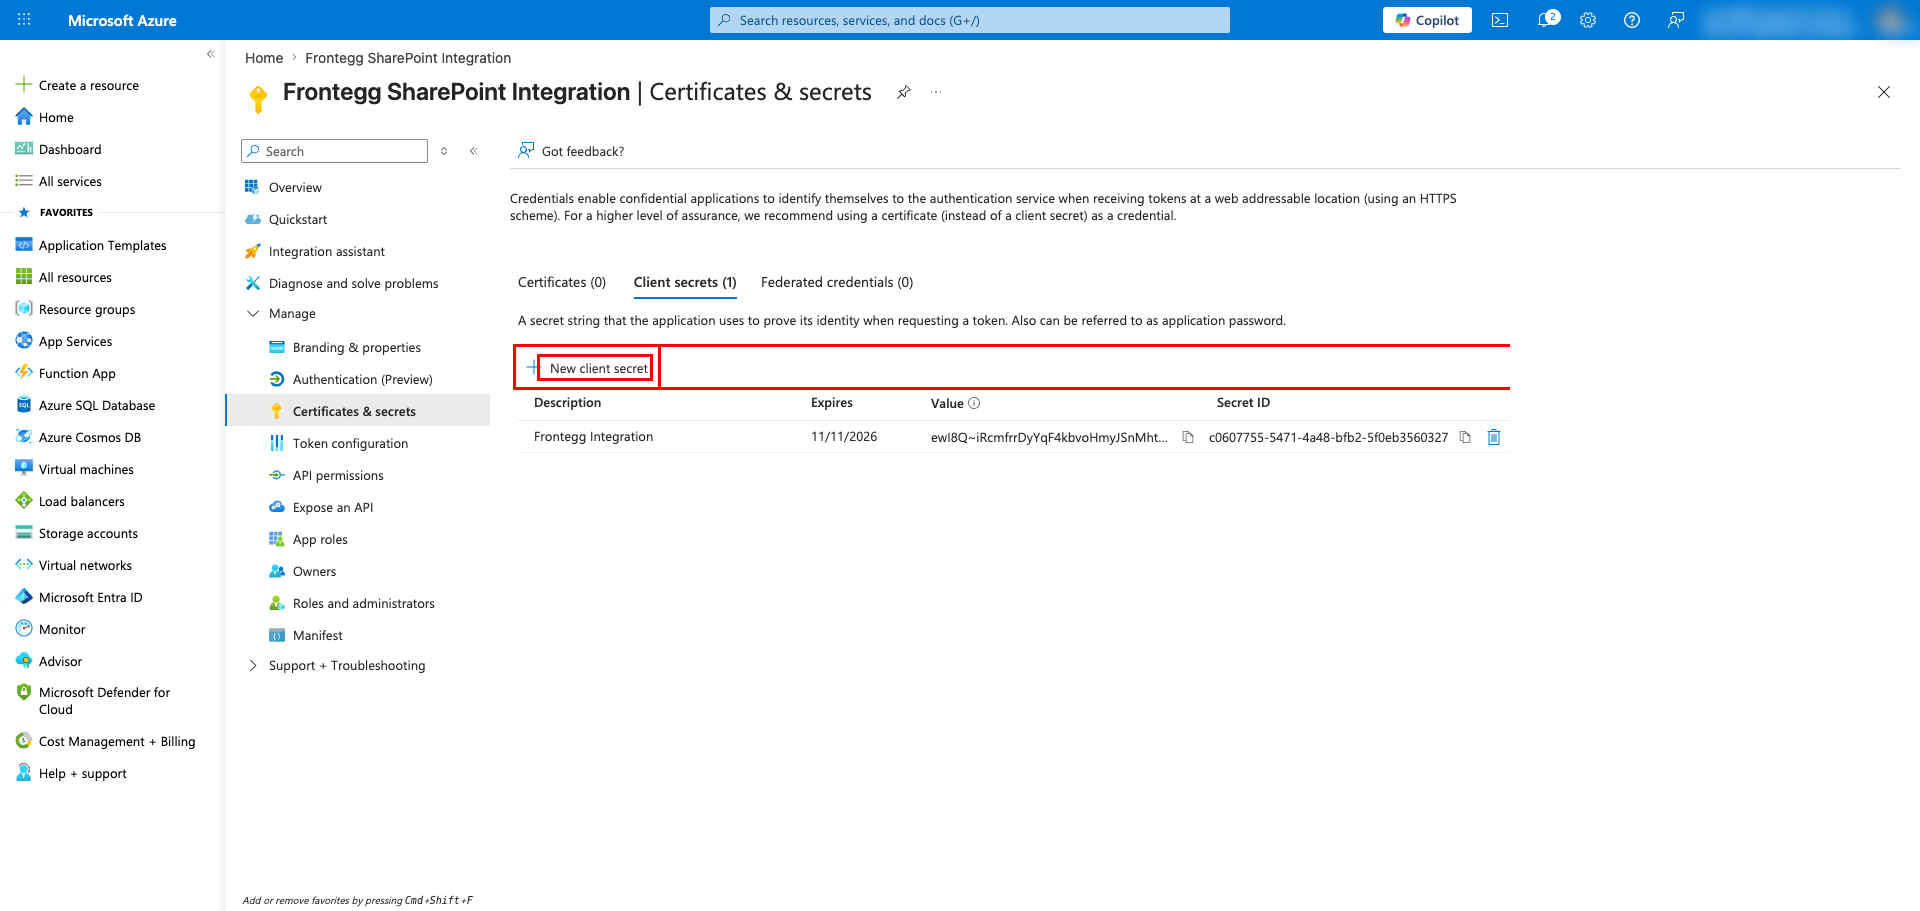This screenshot has width=1920, height=911.
Task: Click the Storage accounts icon
Action: (x=24, y=533)
